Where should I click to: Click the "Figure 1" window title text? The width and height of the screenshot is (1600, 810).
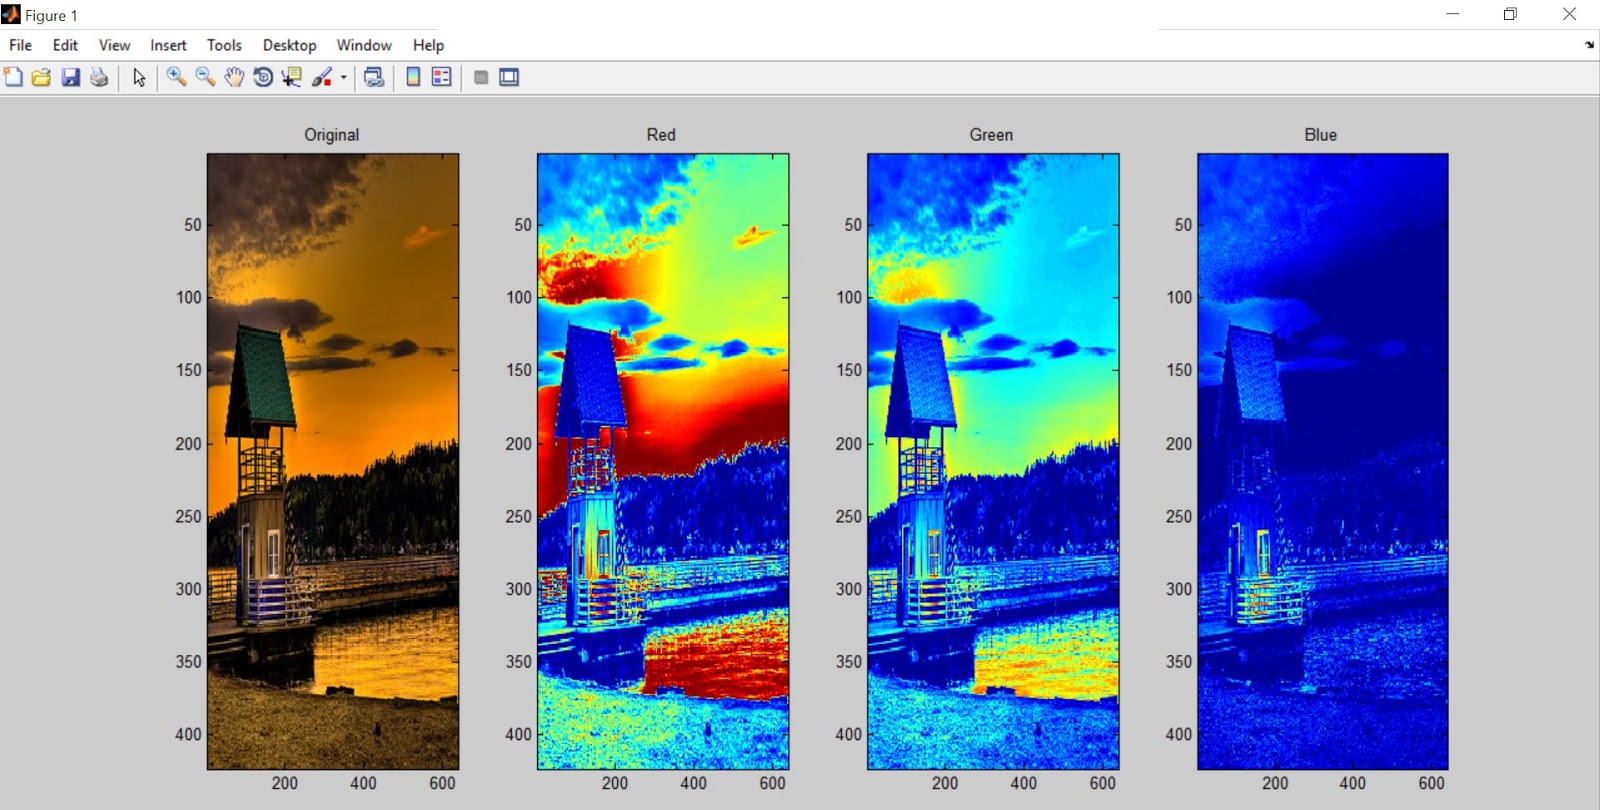(51, 15)
